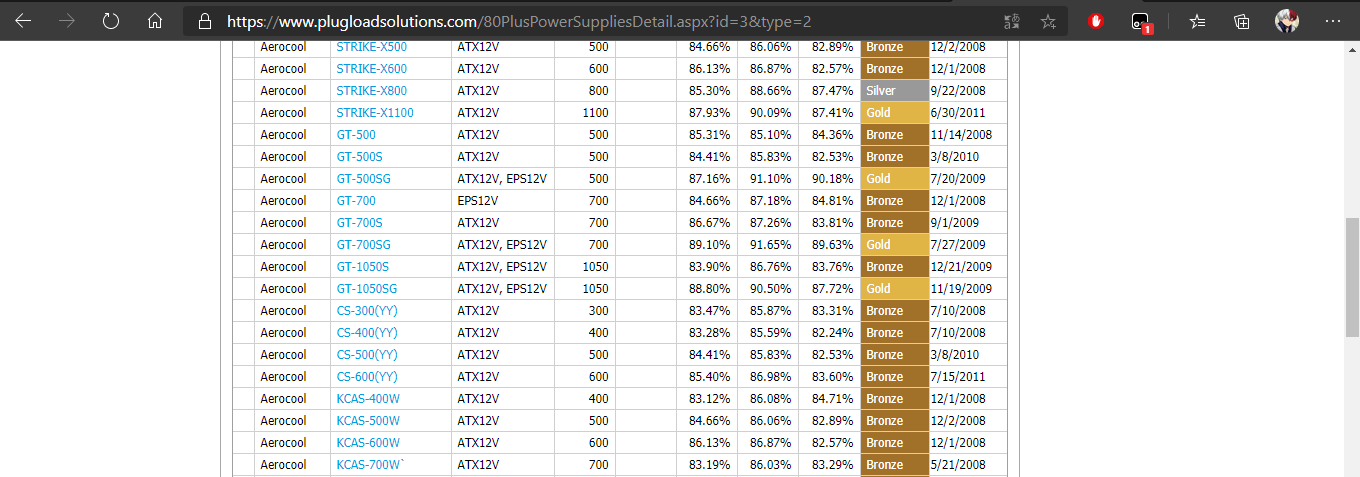Select the date 11/14/2008
1360x477 pixels.
[961, 135]
